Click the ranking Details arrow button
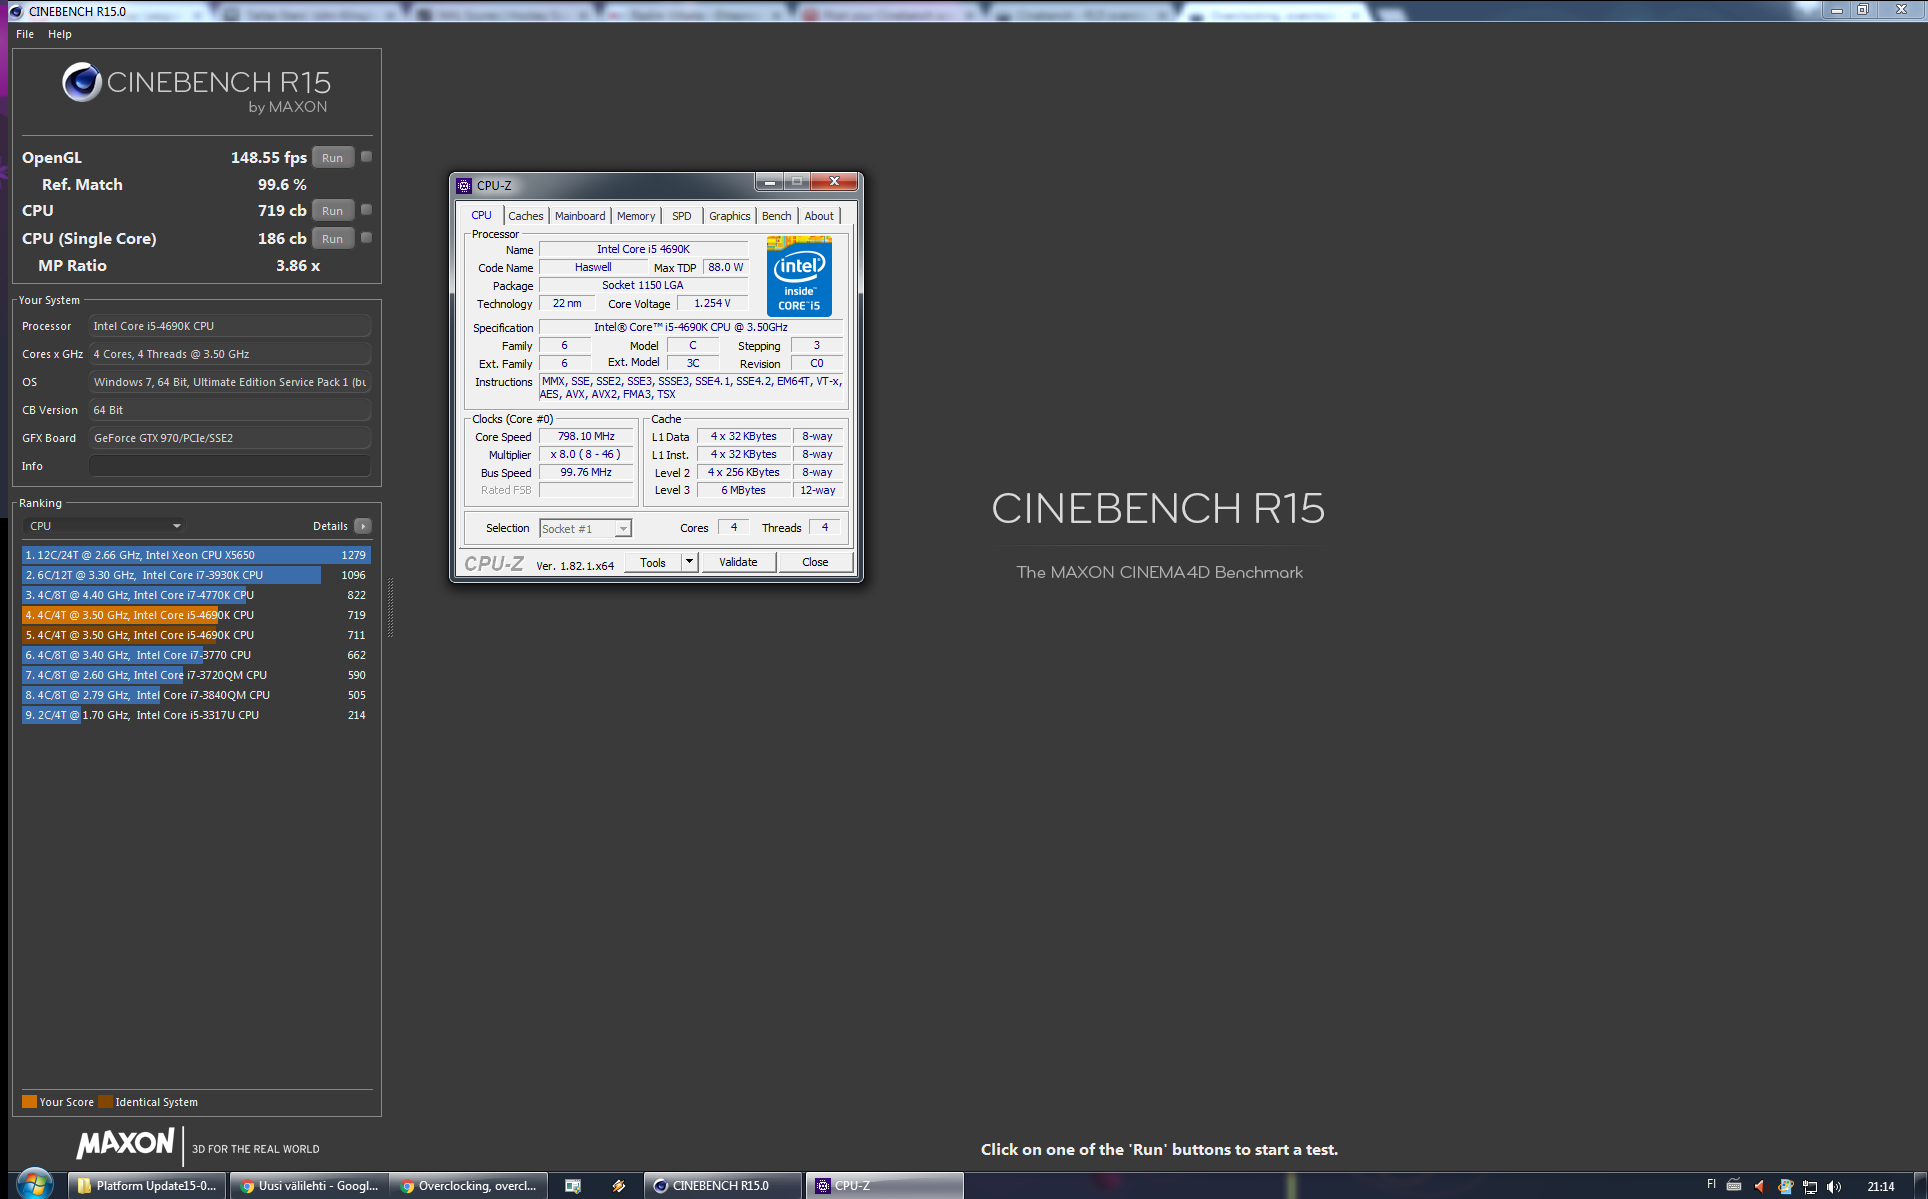Image resolution: width=1928 pixels, height=1199 pixels. click(x=363, y=526)
